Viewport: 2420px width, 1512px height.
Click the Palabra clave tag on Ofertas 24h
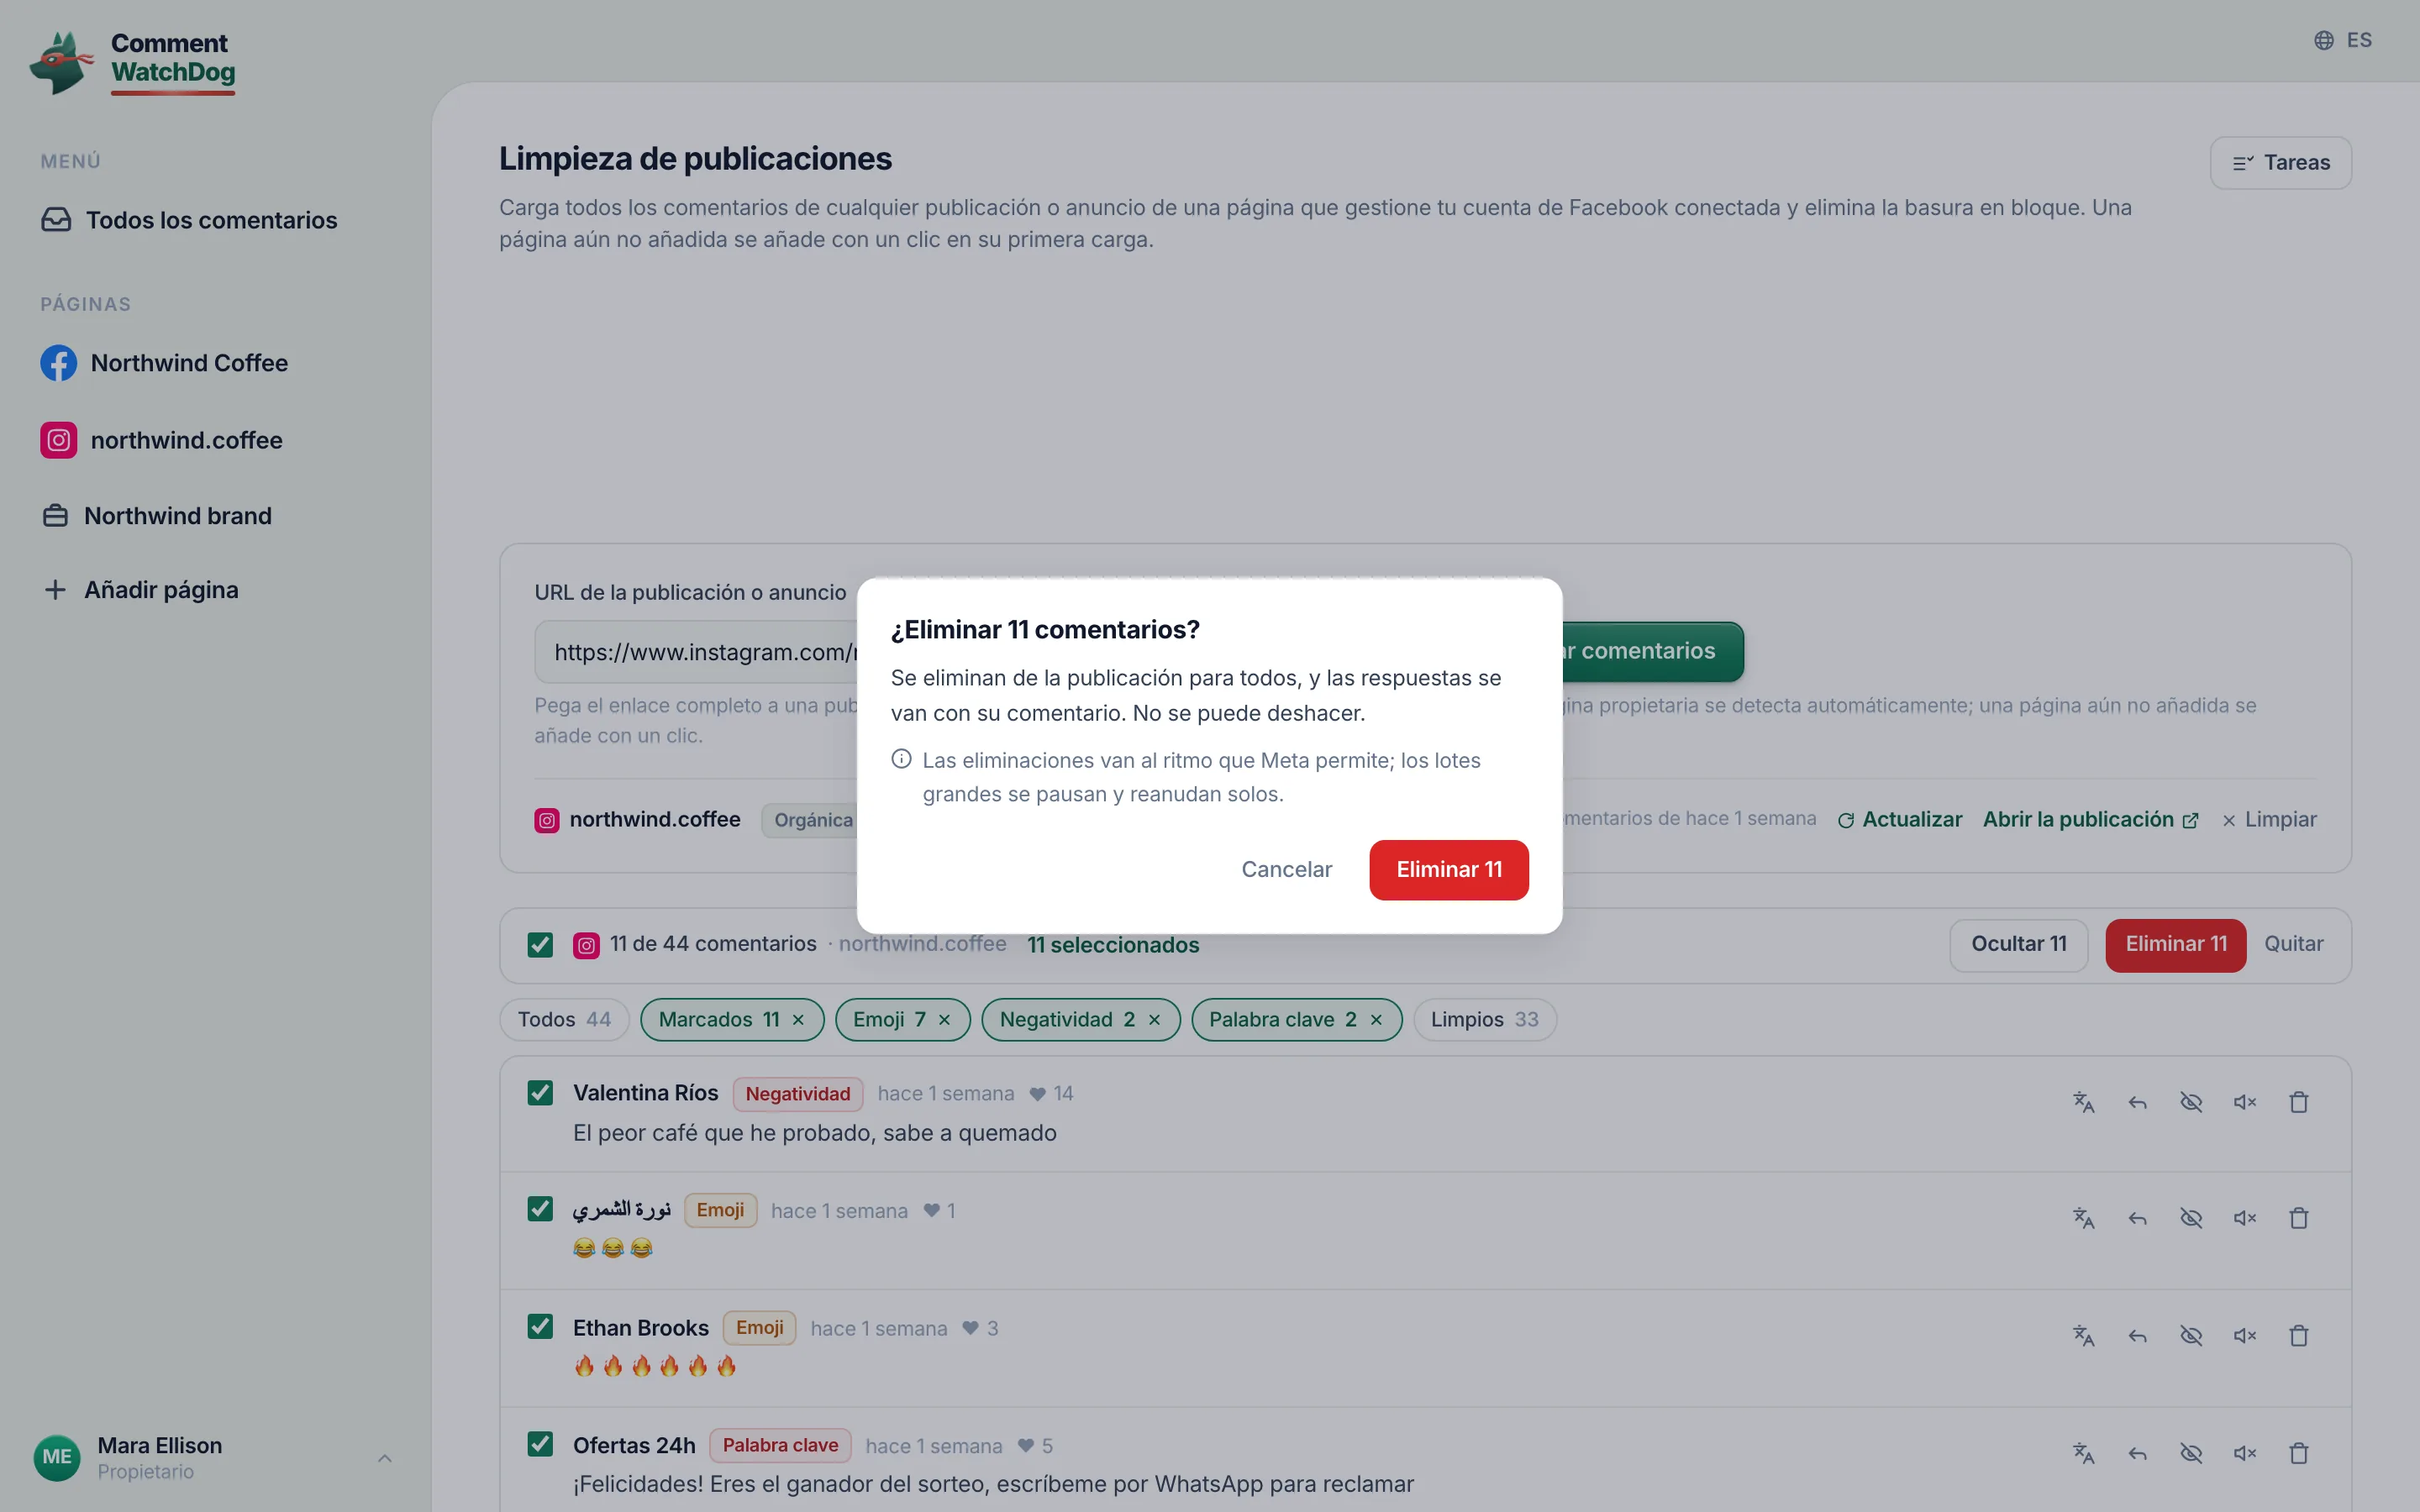pos(780,1446)
